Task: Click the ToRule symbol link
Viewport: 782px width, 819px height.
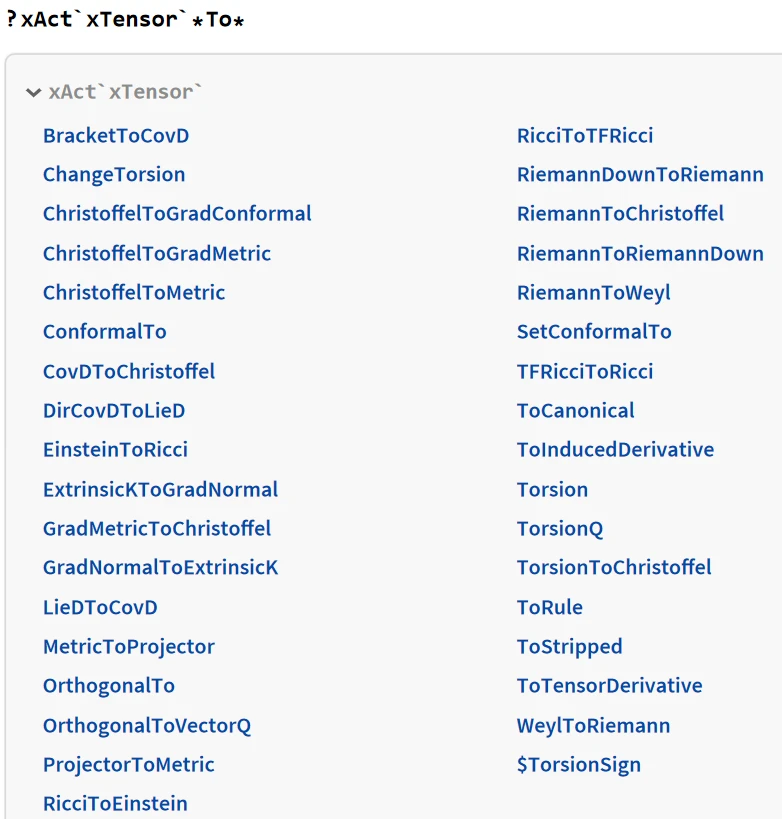Action: click(x=550, y=608)
